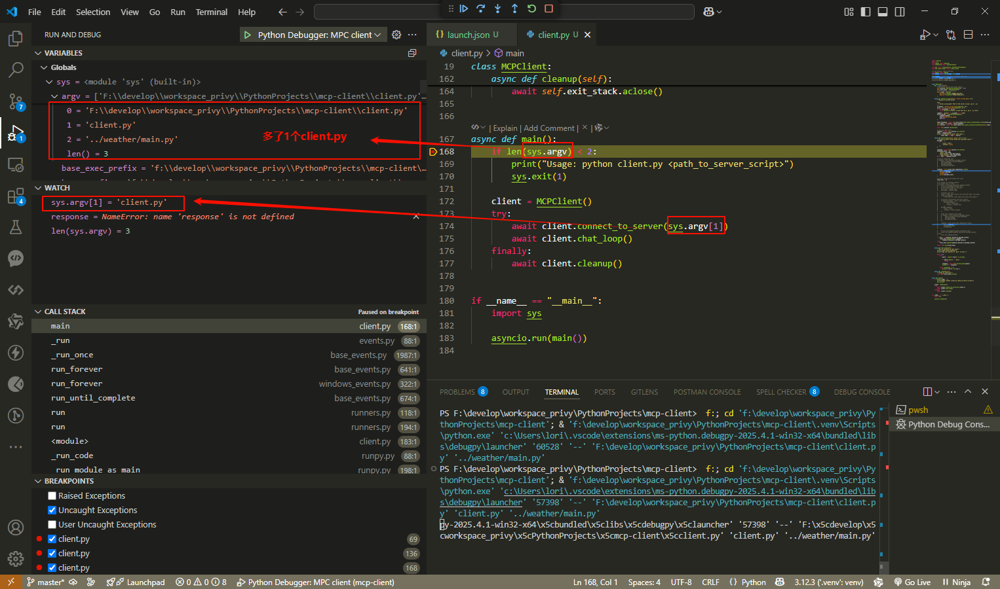Collapse all variables in the Variables panel
This screenshot has height=589, width=1000.
412,53
